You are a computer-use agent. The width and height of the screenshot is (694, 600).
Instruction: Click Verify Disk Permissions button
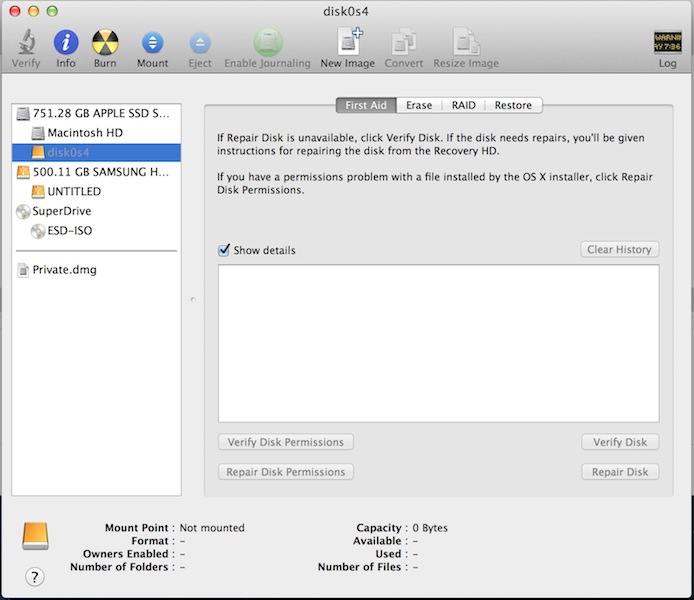[285, 442]
